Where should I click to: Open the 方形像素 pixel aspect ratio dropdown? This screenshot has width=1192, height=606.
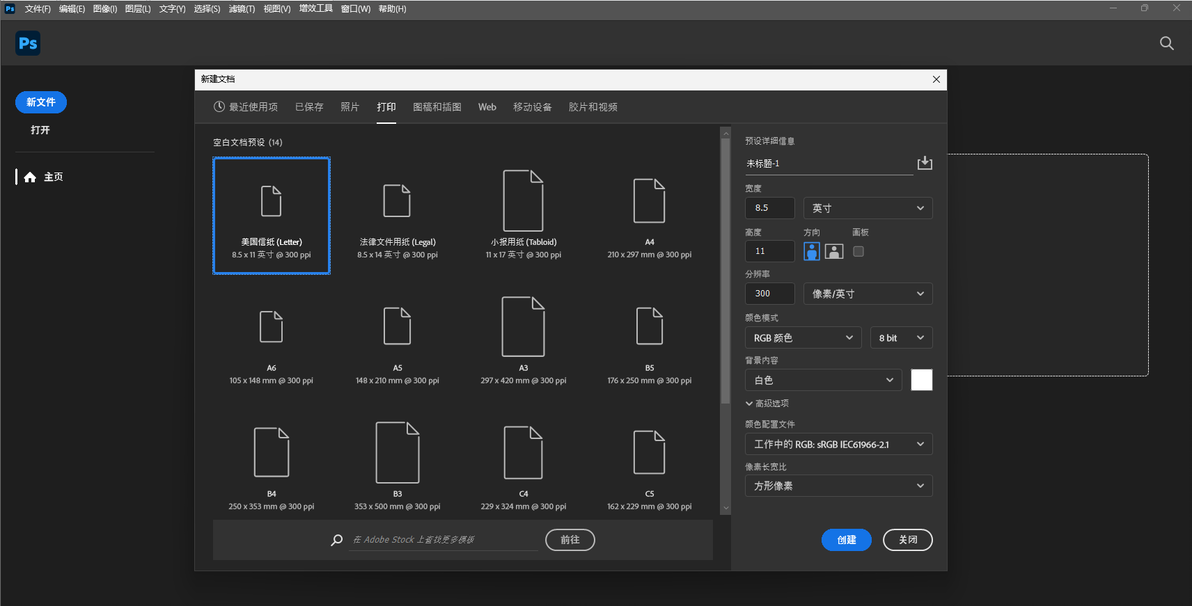click(x=839, y=486)
